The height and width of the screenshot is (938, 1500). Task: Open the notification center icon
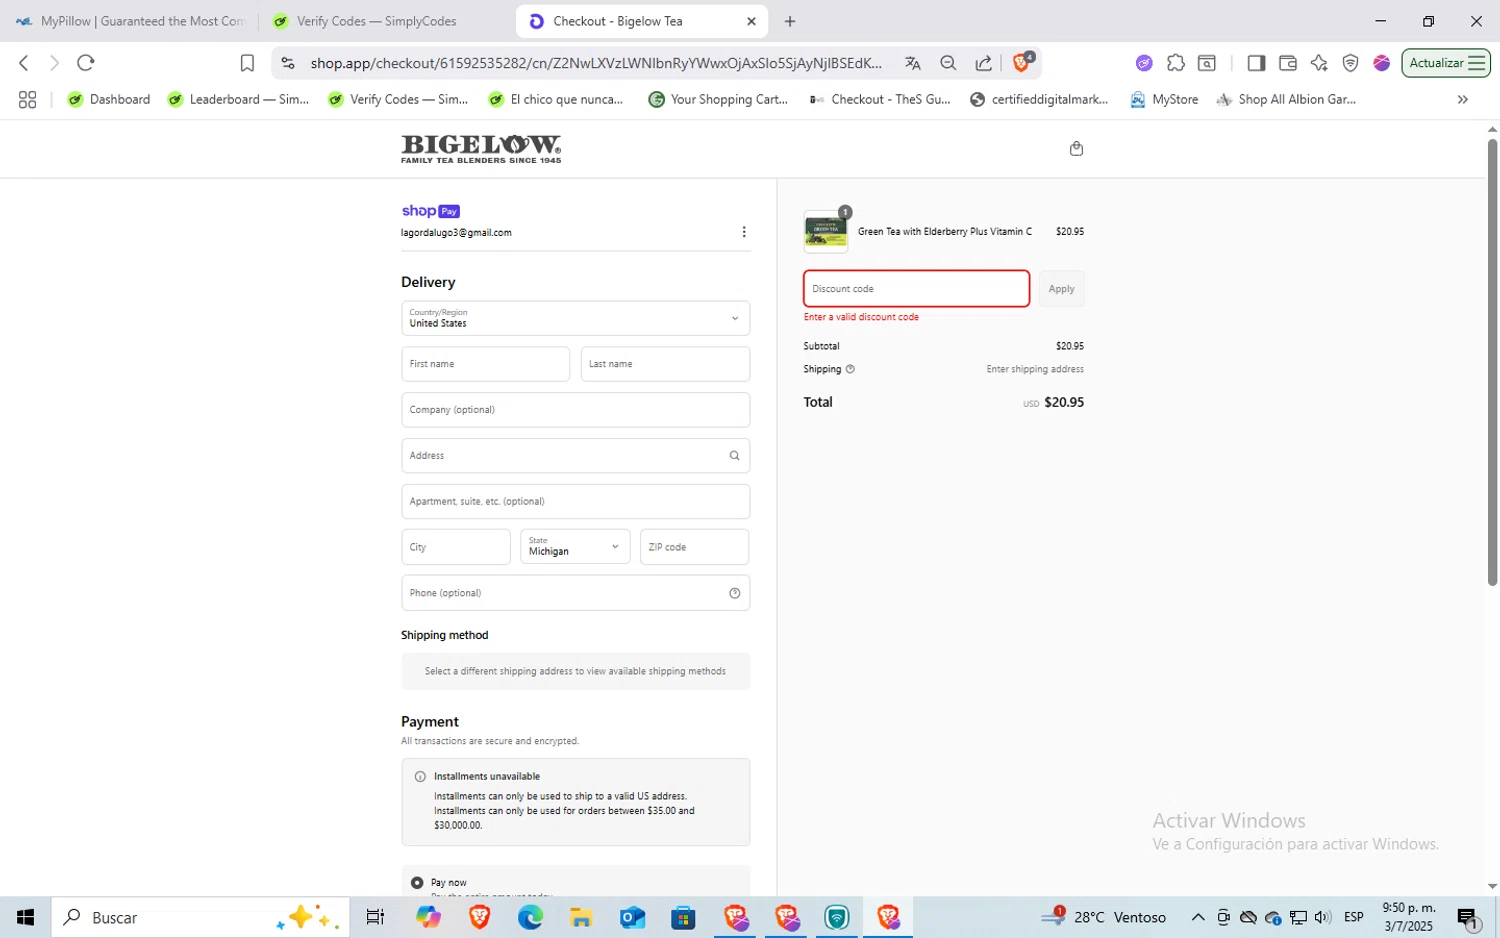click(1468, 917)
